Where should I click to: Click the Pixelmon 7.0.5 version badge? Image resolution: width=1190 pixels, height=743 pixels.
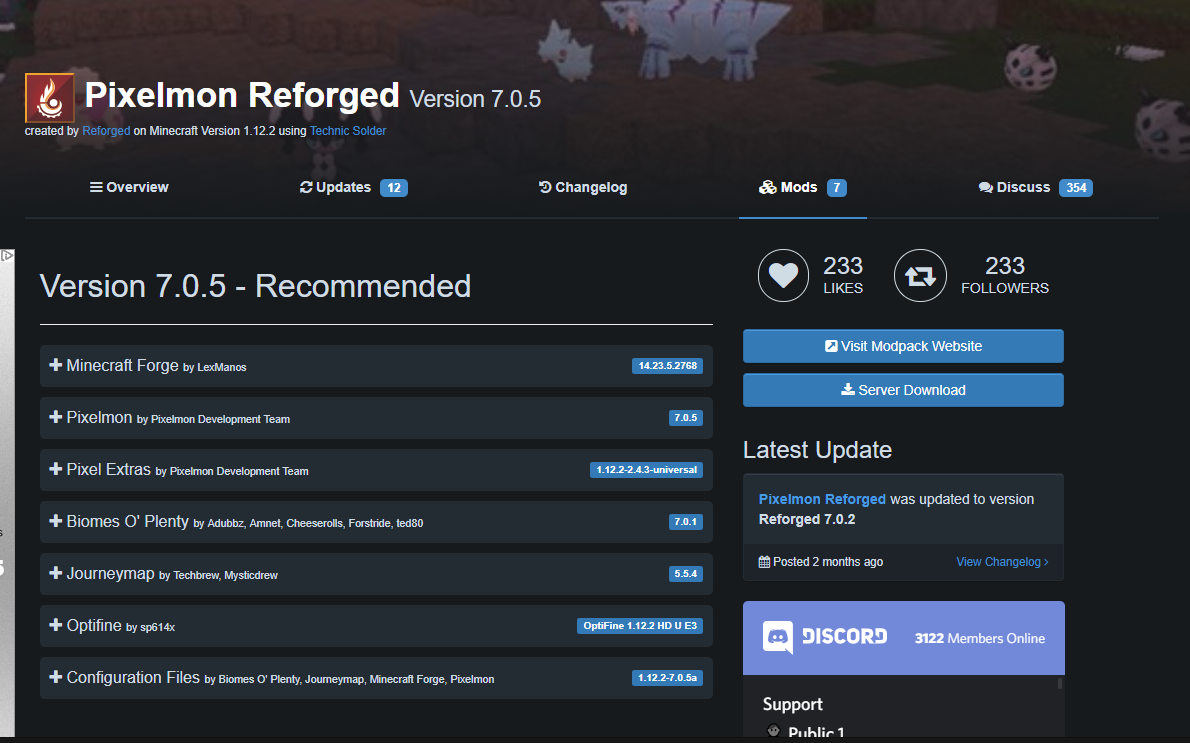click(x=685, y=418)
